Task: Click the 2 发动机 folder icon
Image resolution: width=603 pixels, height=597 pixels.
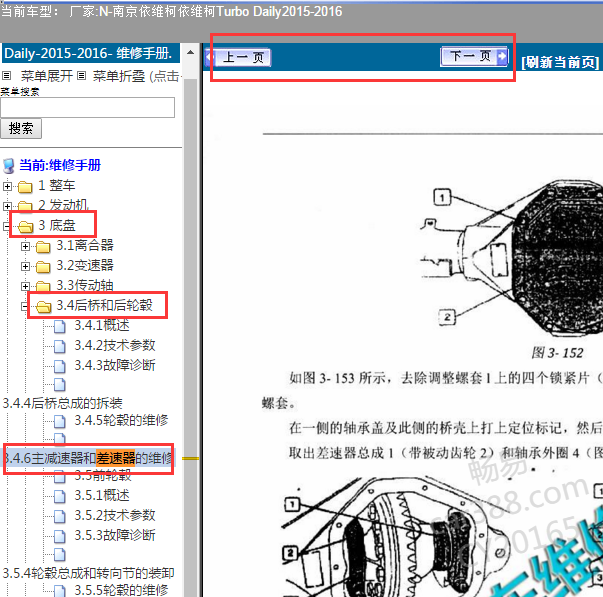Action: [25, 207]
